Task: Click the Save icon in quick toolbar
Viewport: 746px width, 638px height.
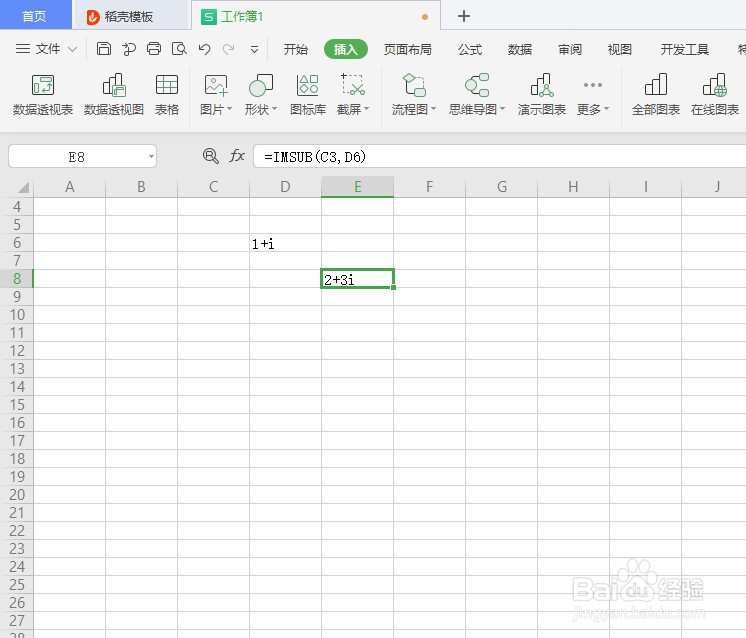Action: (x=104, y=49)
